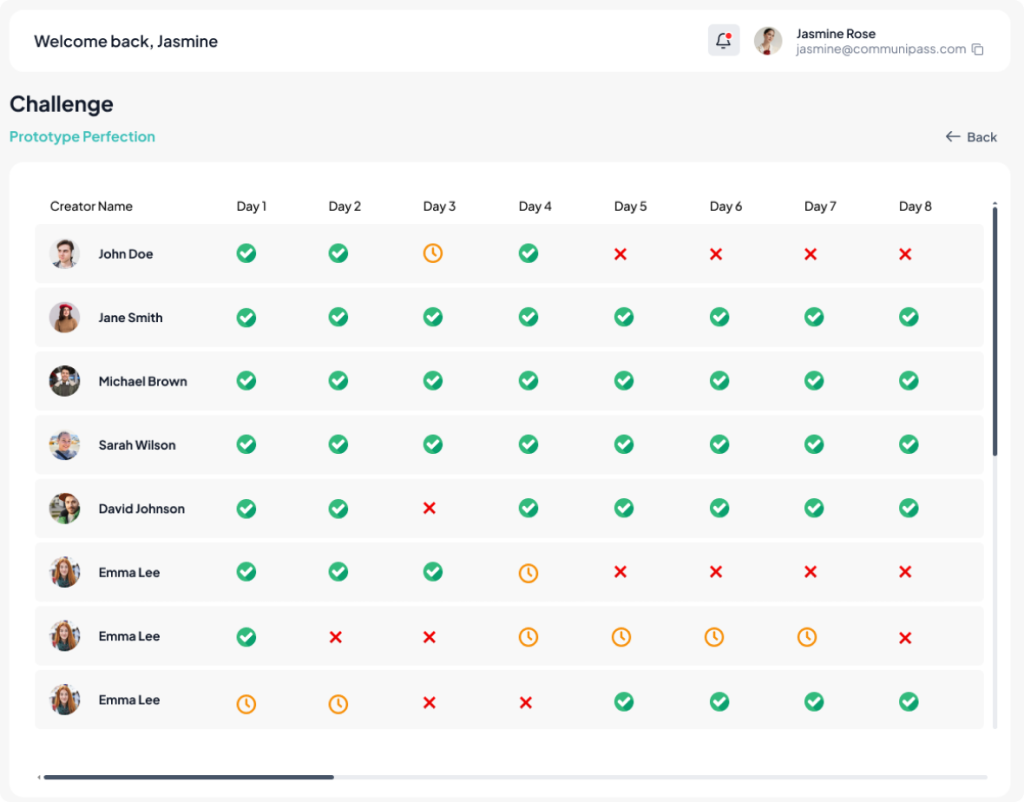This screenshot has width=1024, height=802.
Task: Click Jane Smith's Day 1 green checkmark
Action: [246, 318]
